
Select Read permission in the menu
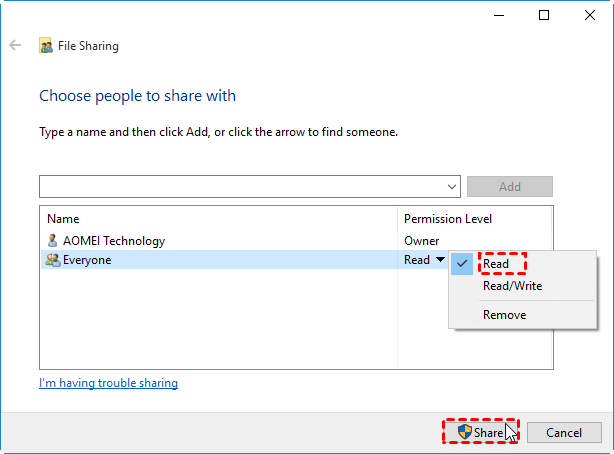coord(496,265)
